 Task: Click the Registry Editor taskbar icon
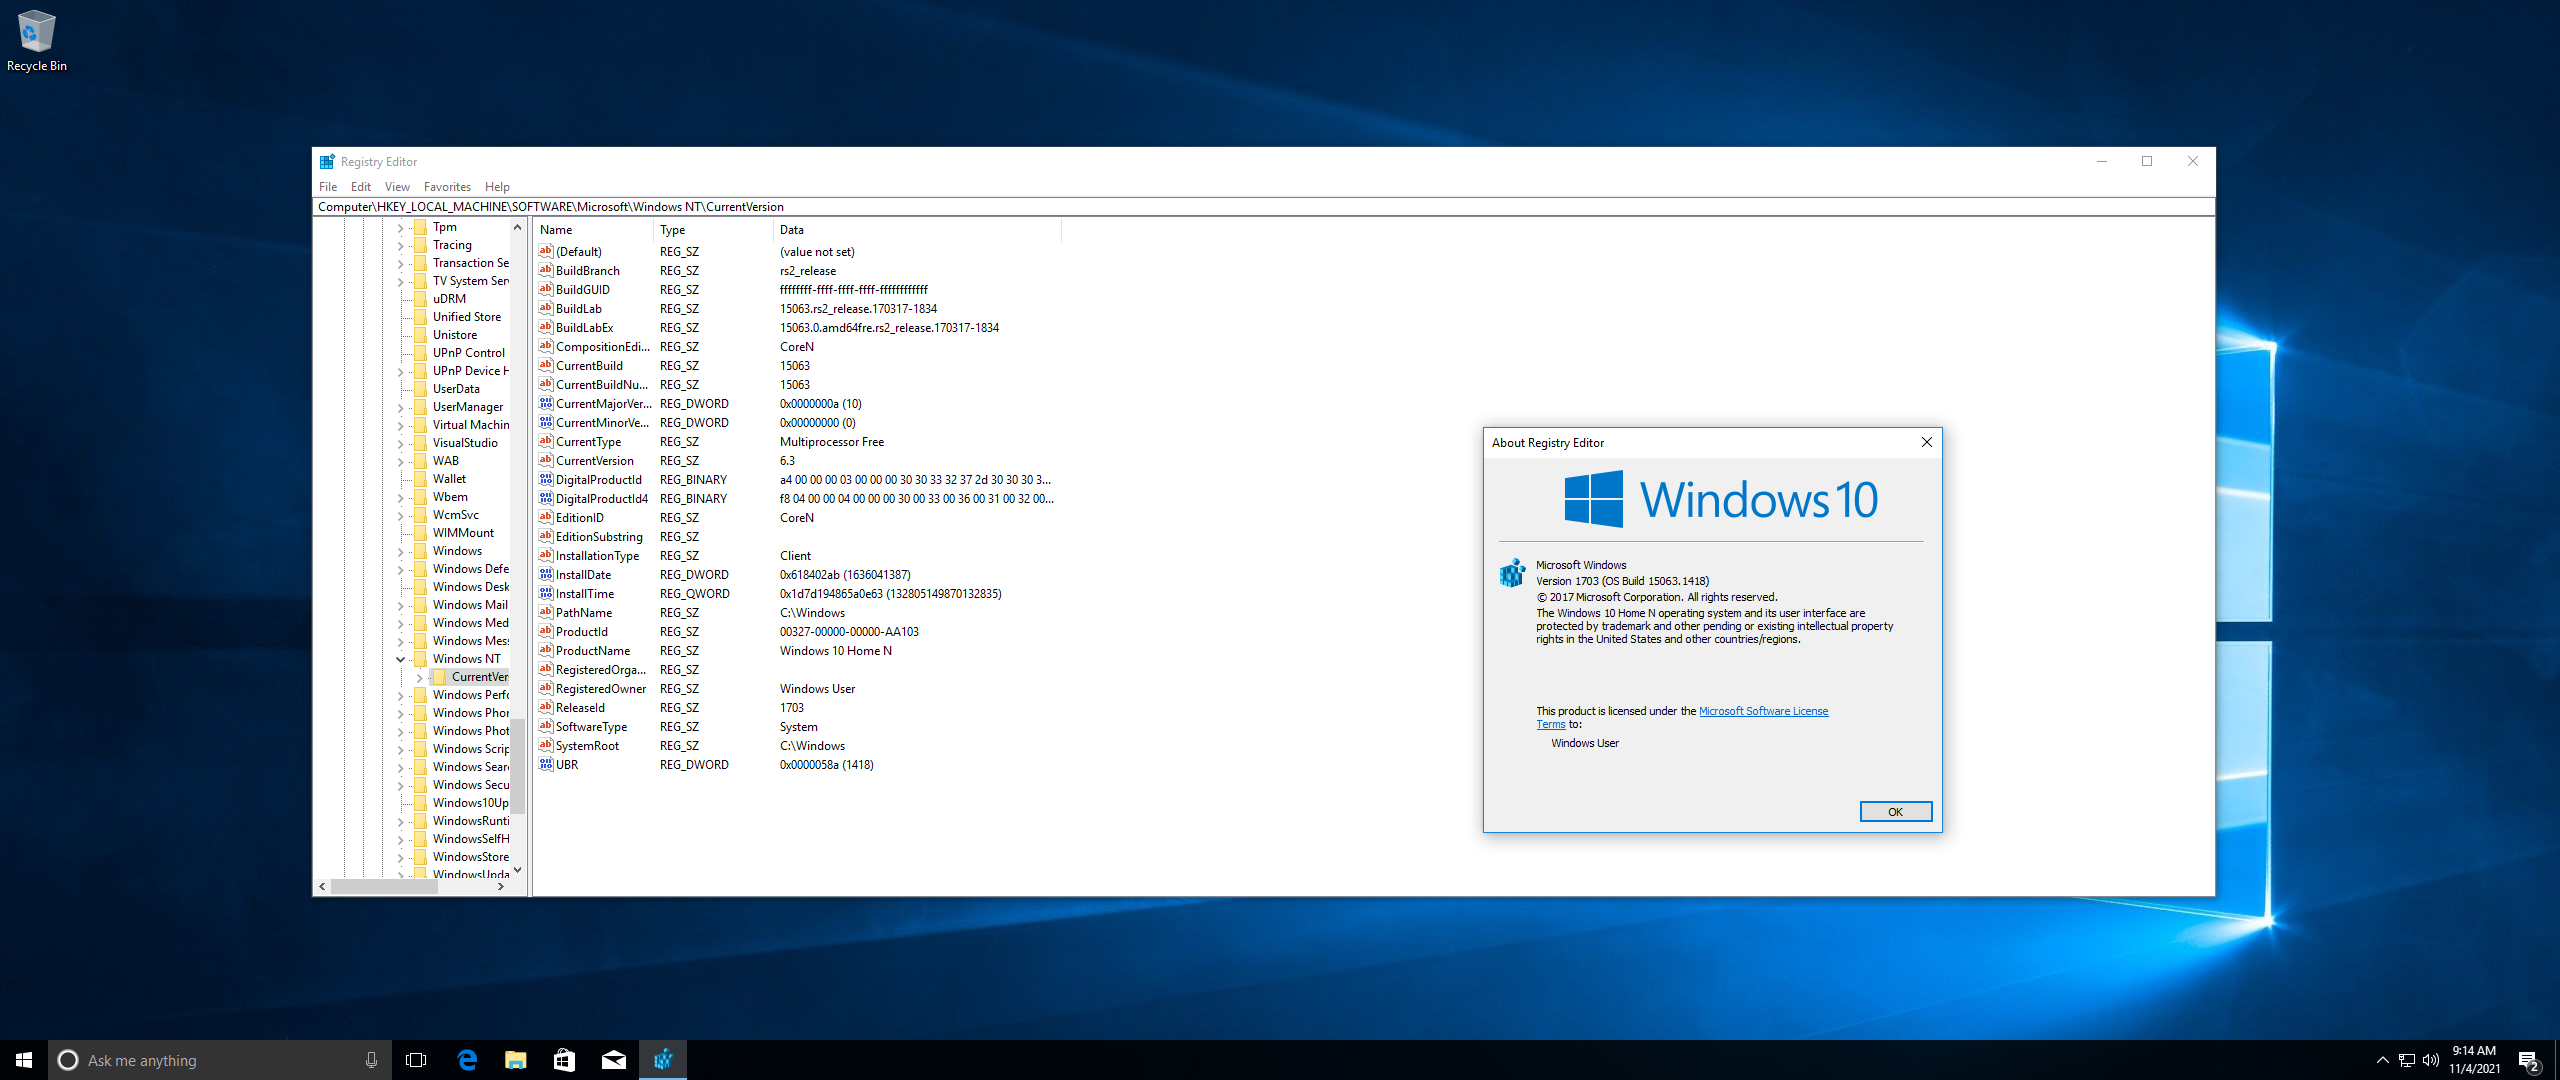coord(663,1060)
